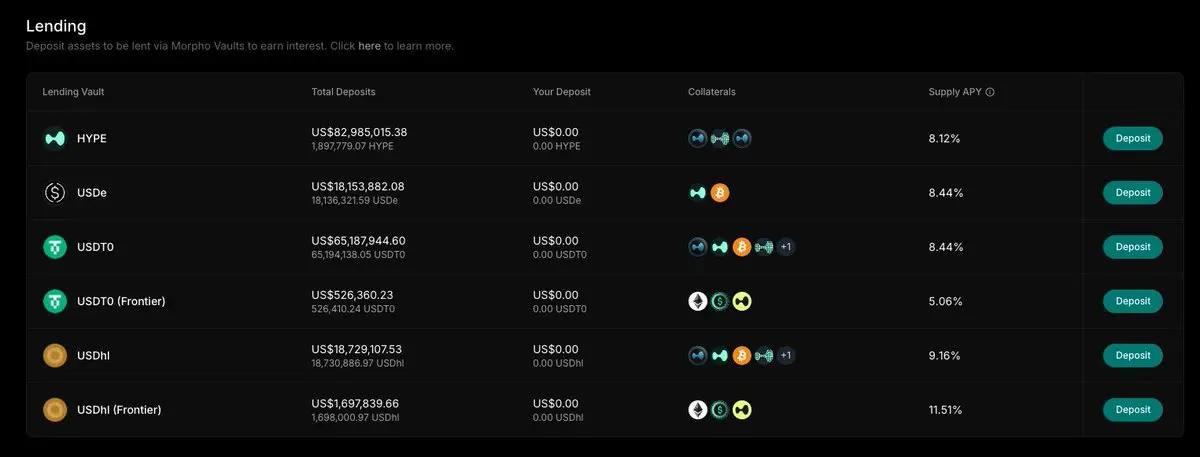Click the Supply APY column header
1200x457 pixels.
pos(954,92)
